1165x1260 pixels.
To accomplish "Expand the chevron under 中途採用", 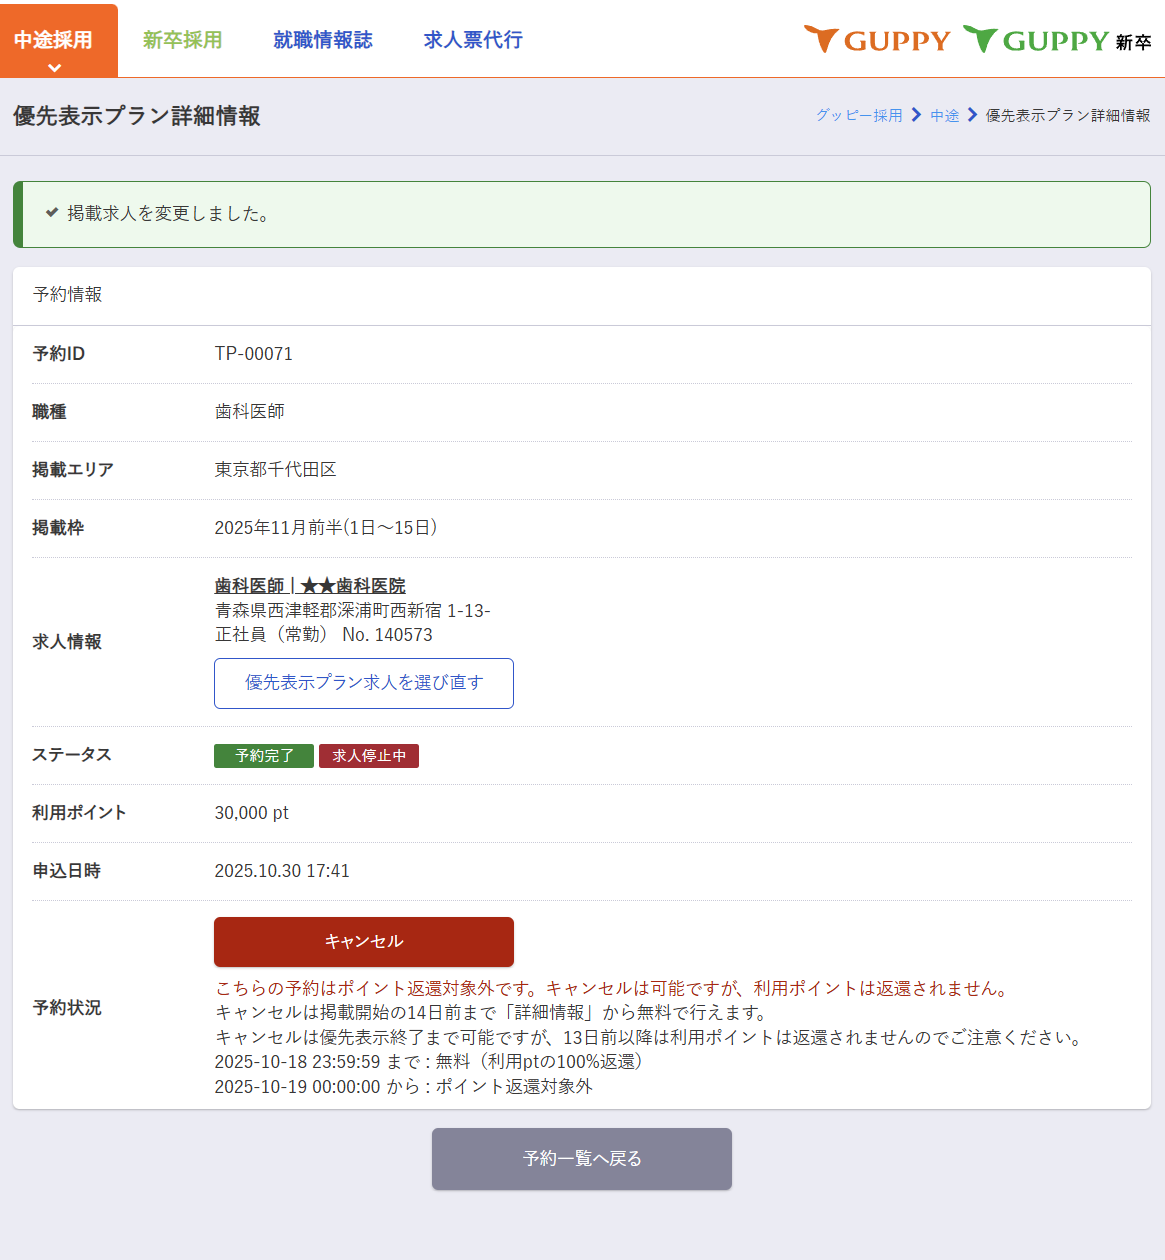I will click(55, 68).
